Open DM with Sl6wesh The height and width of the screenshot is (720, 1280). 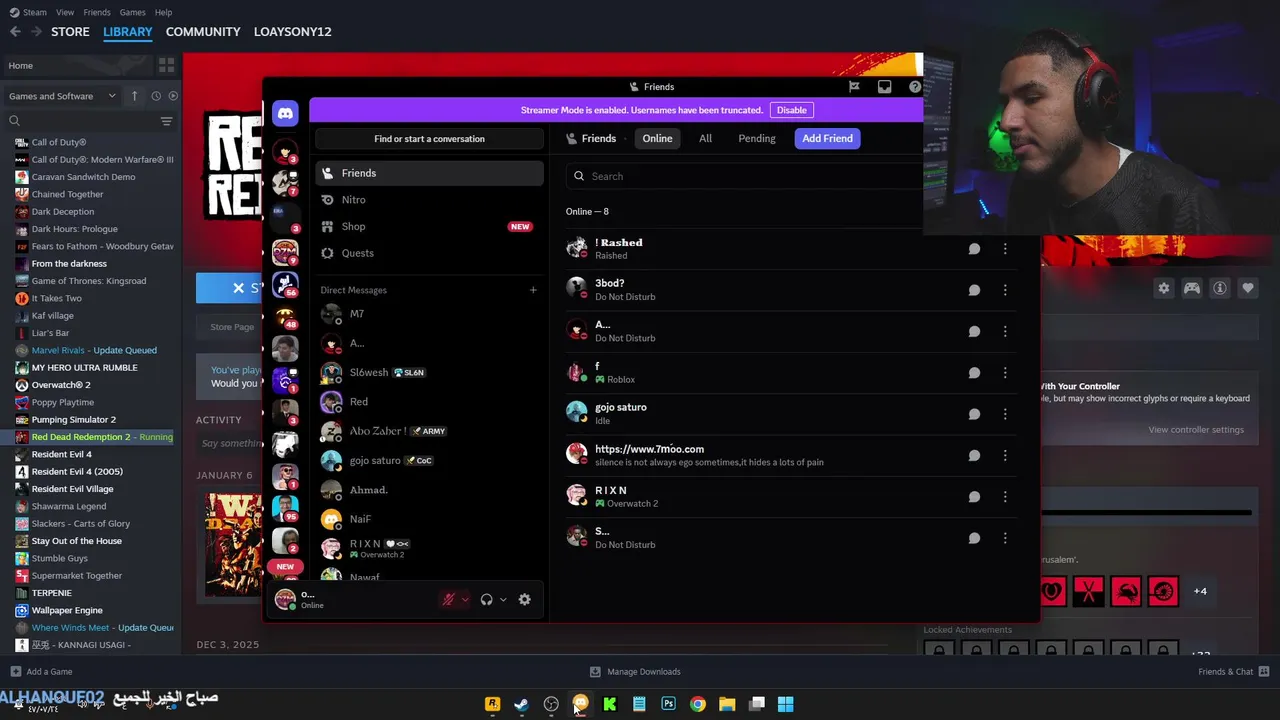click(429, 372)
